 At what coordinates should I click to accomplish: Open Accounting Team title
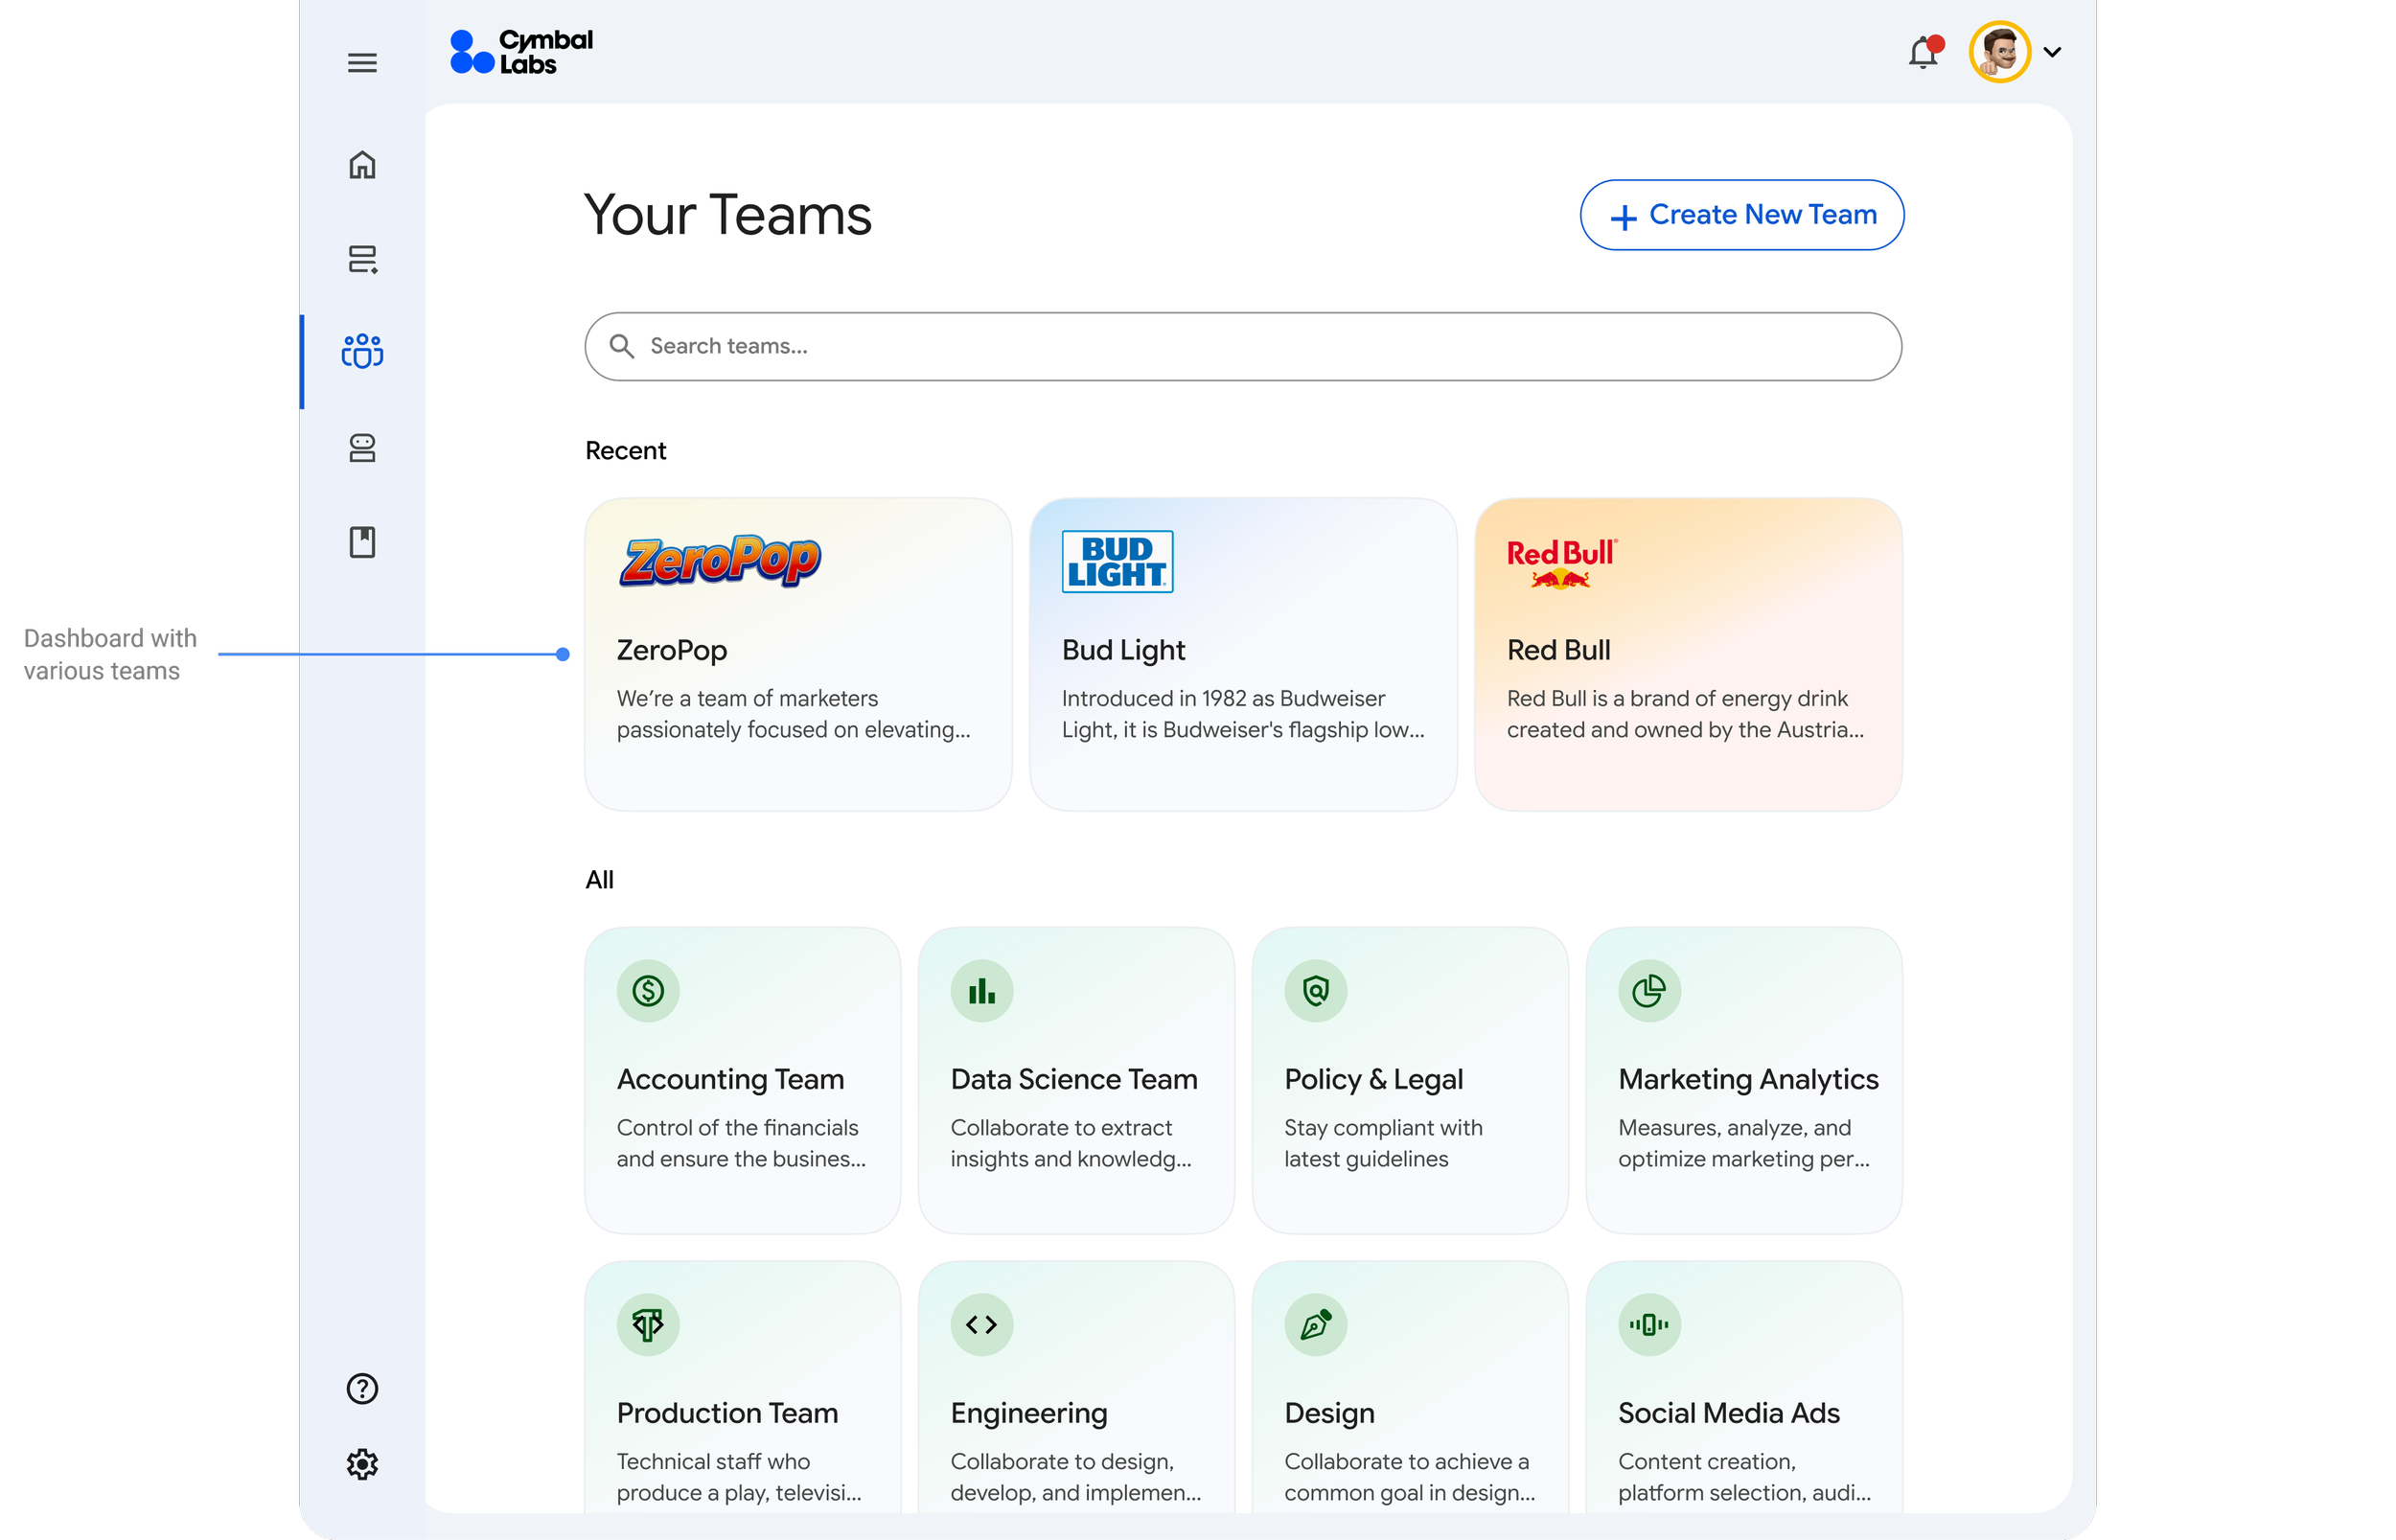(730, 1079)
